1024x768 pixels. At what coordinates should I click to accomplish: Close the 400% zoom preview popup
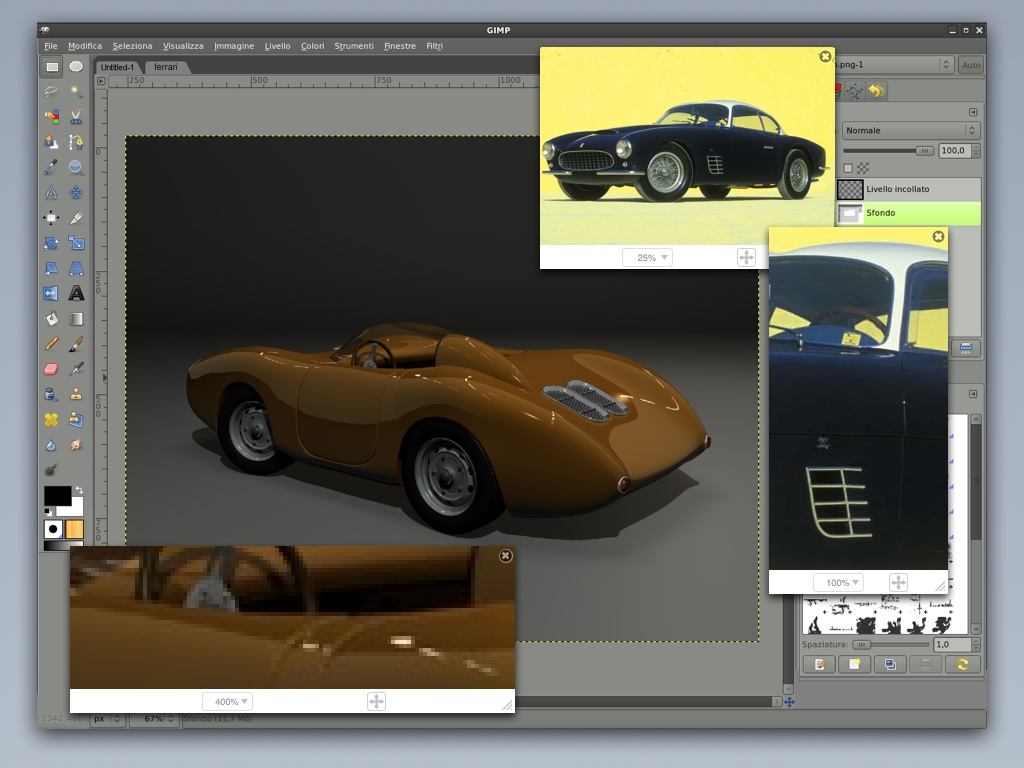(x=505, y=556)
